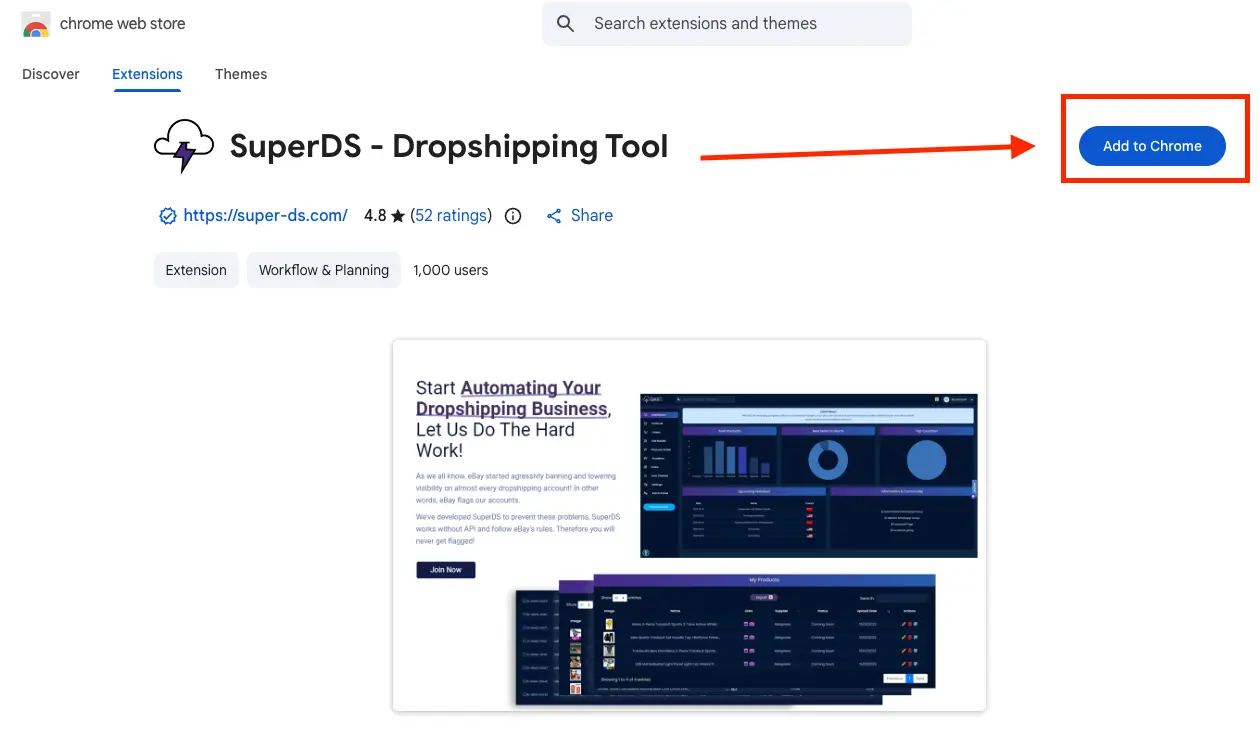Click the 1,000 users text

[450, 270]
